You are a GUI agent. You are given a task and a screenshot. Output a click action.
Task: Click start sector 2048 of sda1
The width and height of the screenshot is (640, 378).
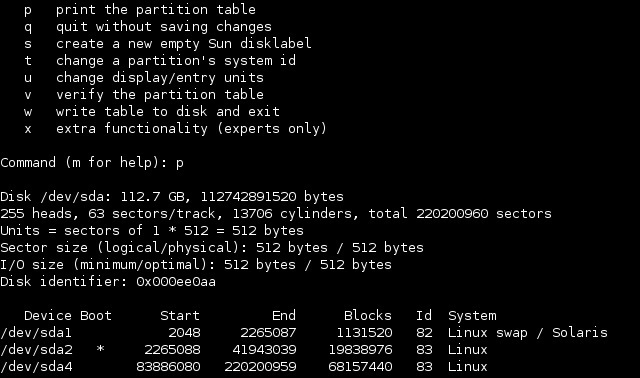pyautogui.click(x=184, y=333)
